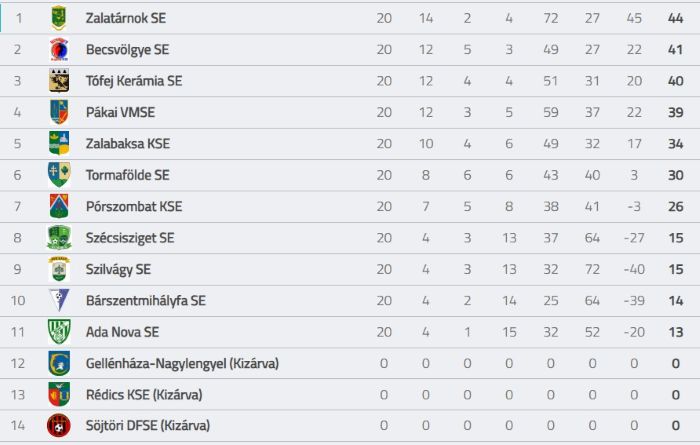Click the Rédics KSE (Kizárva) name

click(x=144, y=395)
